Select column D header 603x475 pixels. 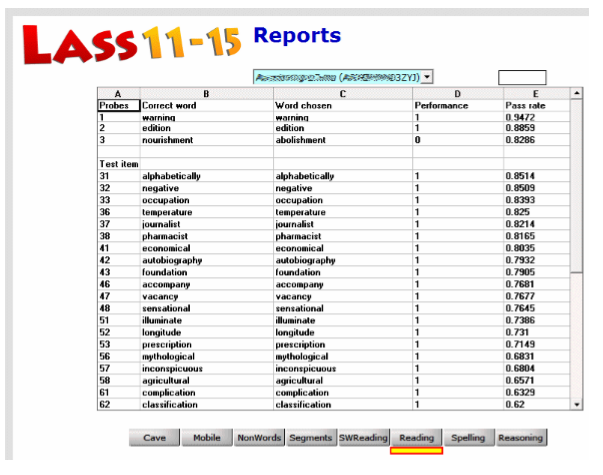458,93
